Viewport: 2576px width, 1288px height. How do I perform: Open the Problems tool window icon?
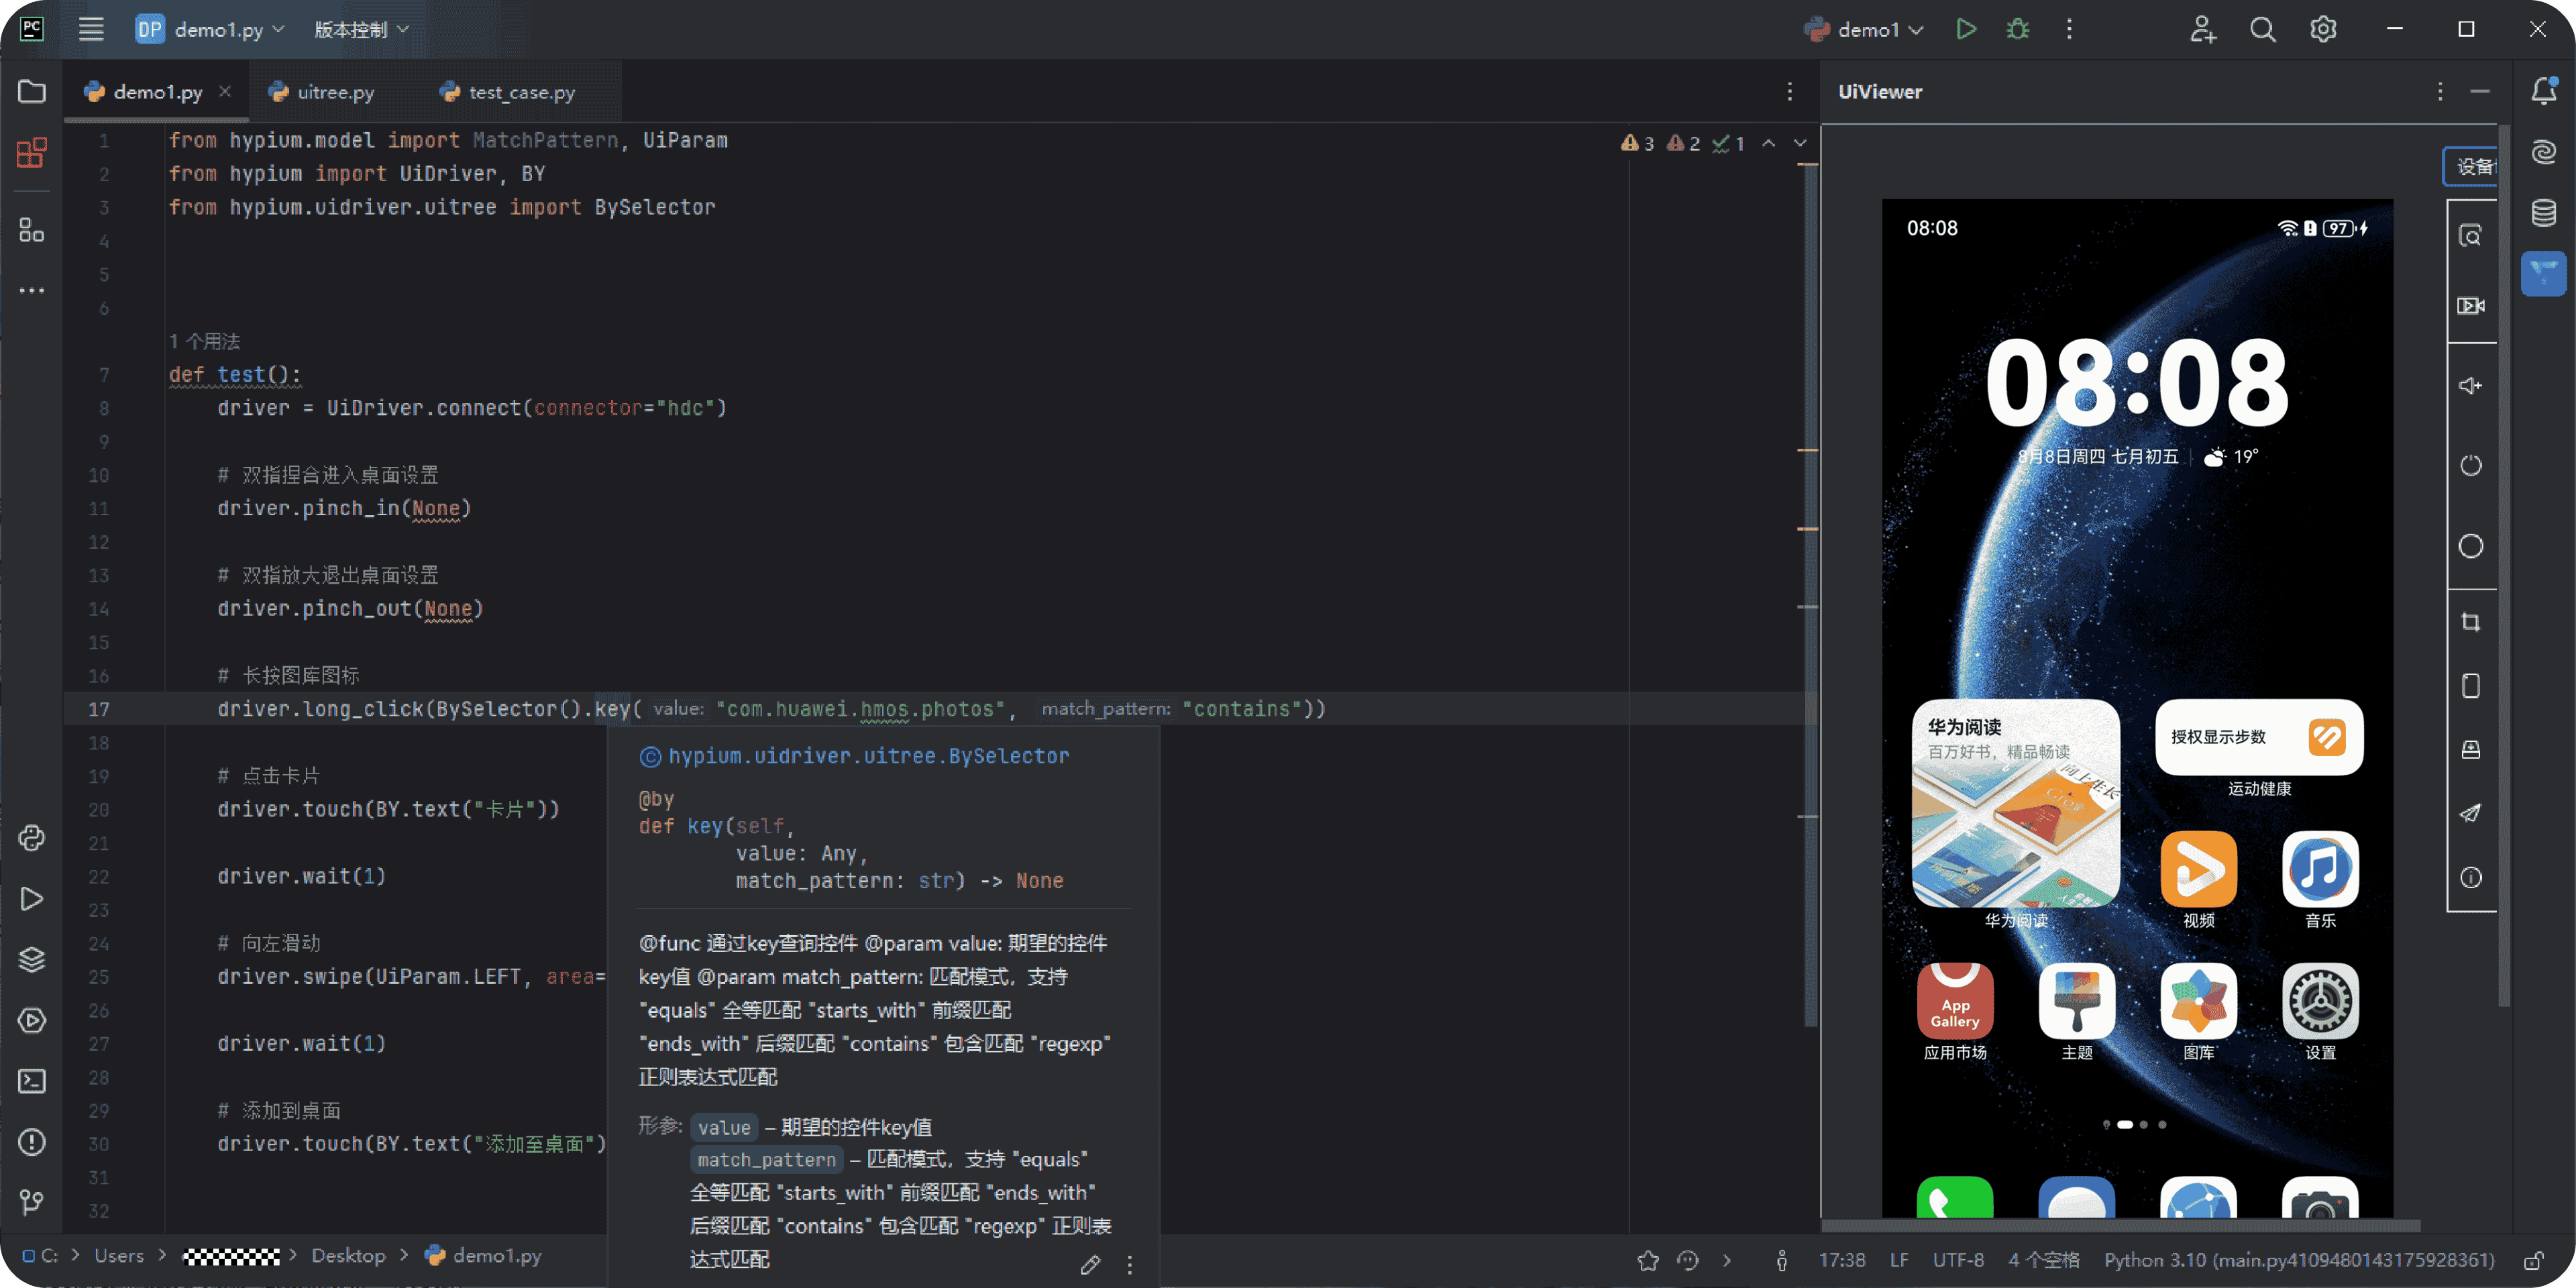coord(31,1142)
